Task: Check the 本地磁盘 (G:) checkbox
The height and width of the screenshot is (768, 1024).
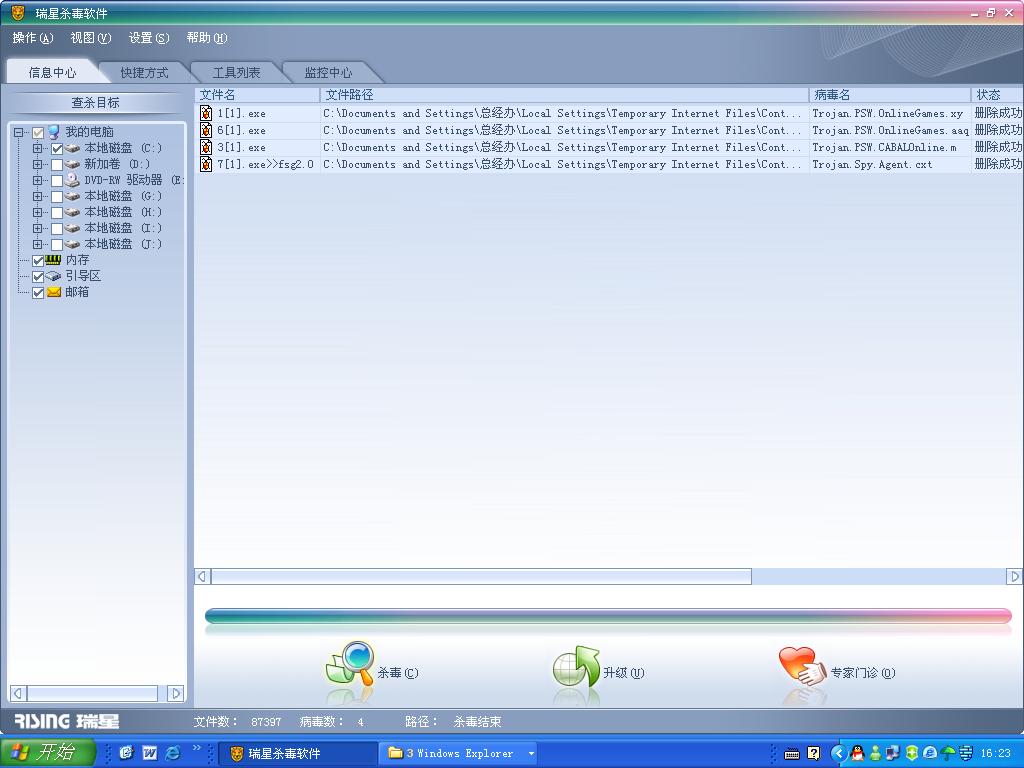Action: coord(57,196)
